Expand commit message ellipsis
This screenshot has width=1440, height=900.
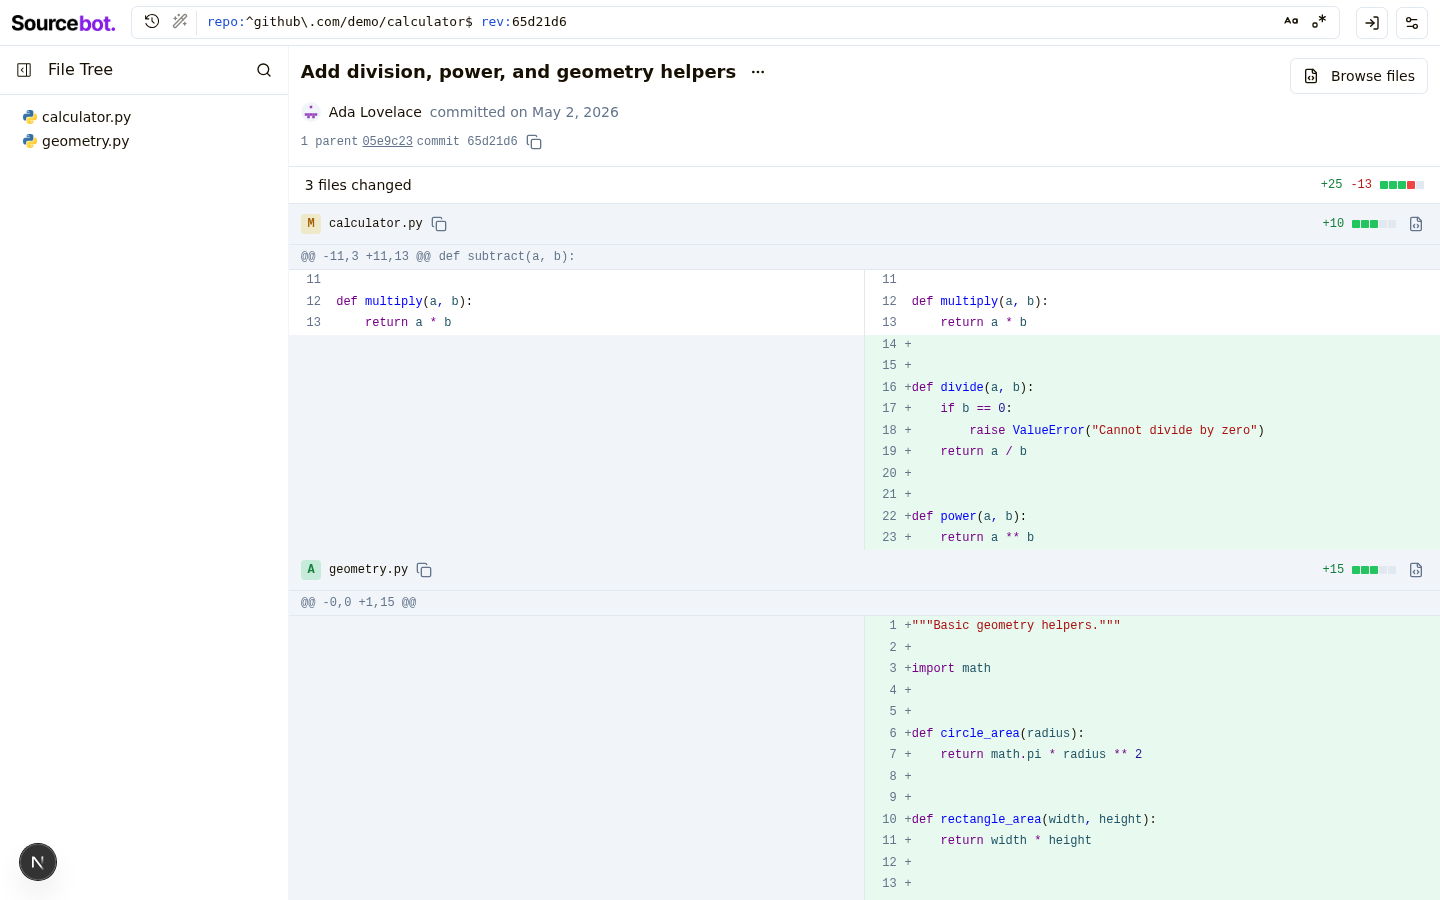point(758,72)
